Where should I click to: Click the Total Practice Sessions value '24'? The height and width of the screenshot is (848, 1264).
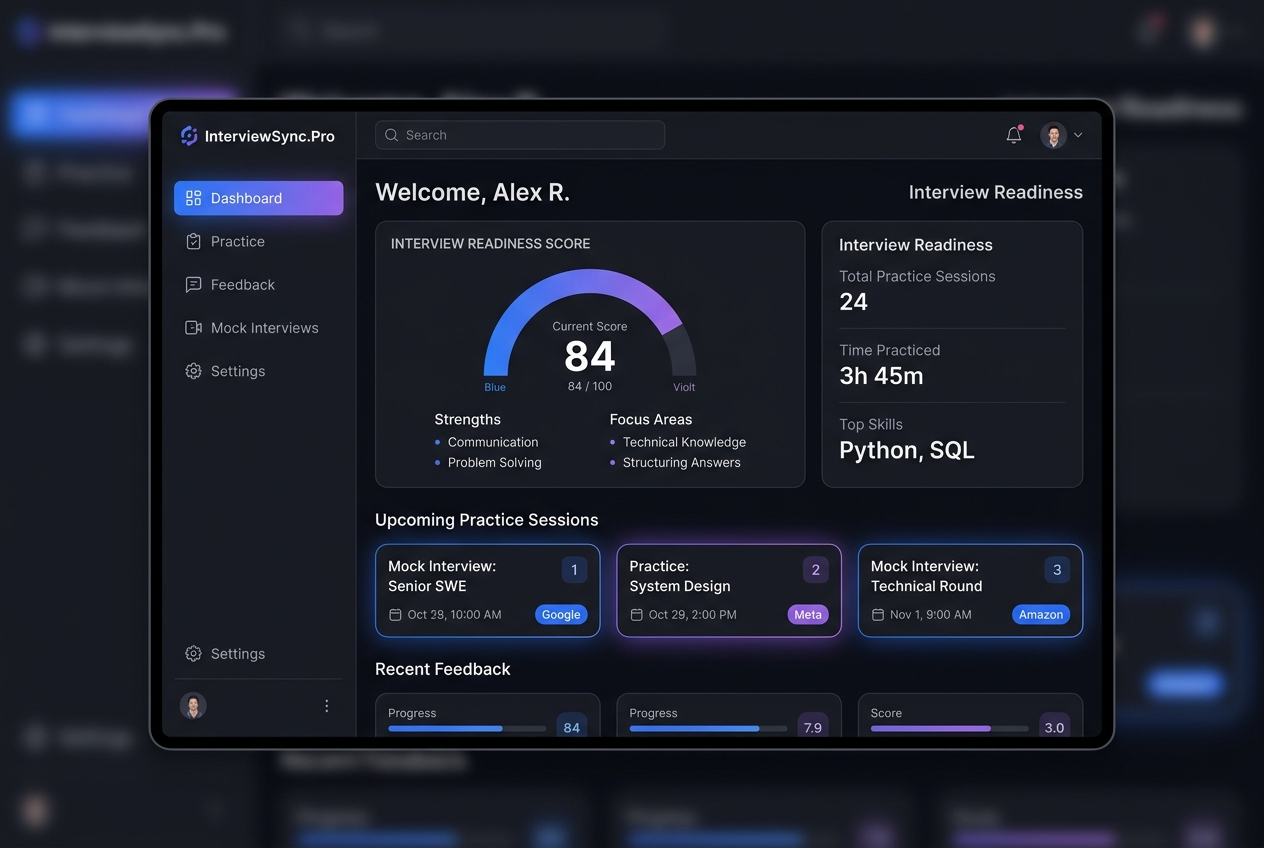tap(853, 302)
